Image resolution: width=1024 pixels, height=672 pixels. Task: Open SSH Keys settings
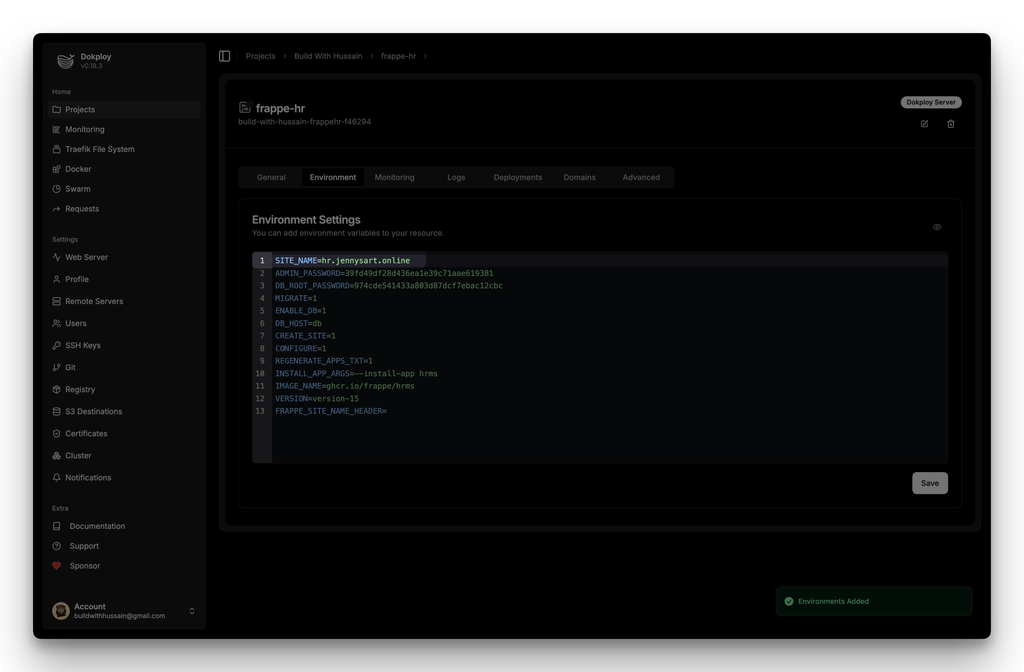pyautogui.click(x=83, y=345)
